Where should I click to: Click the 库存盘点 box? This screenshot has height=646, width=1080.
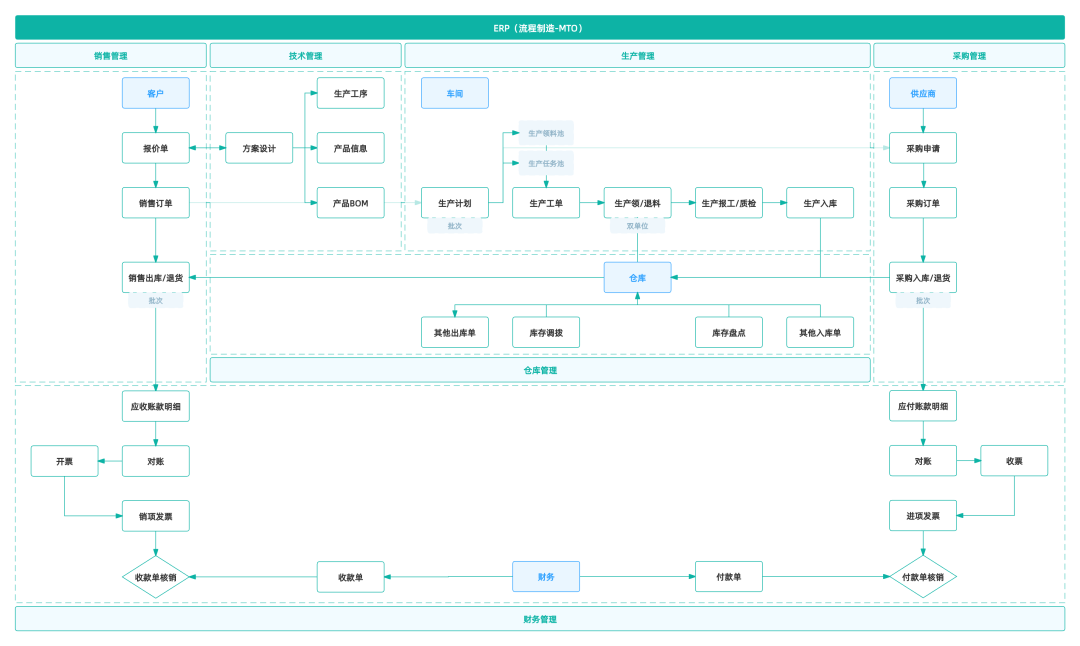(729, 332)
